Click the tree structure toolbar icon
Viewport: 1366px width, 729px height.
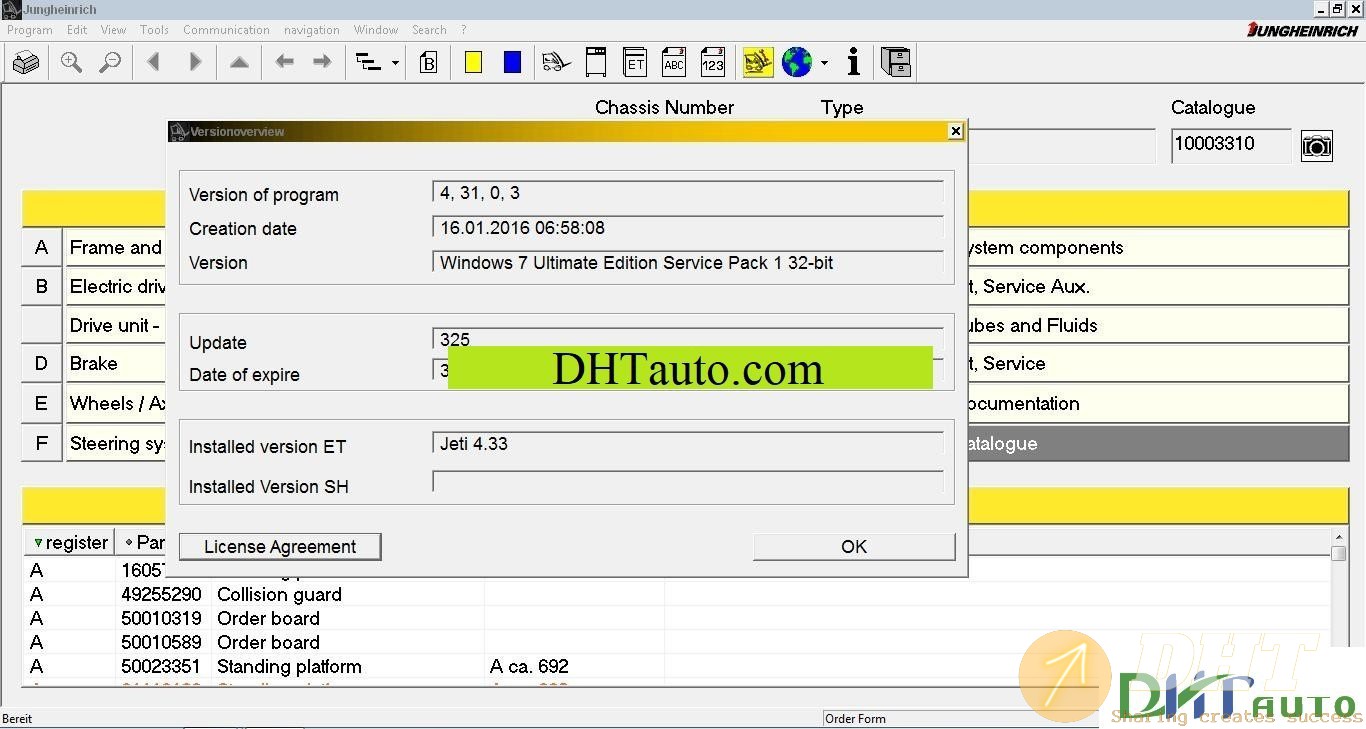pyautogui.click(x=369, y=63)
